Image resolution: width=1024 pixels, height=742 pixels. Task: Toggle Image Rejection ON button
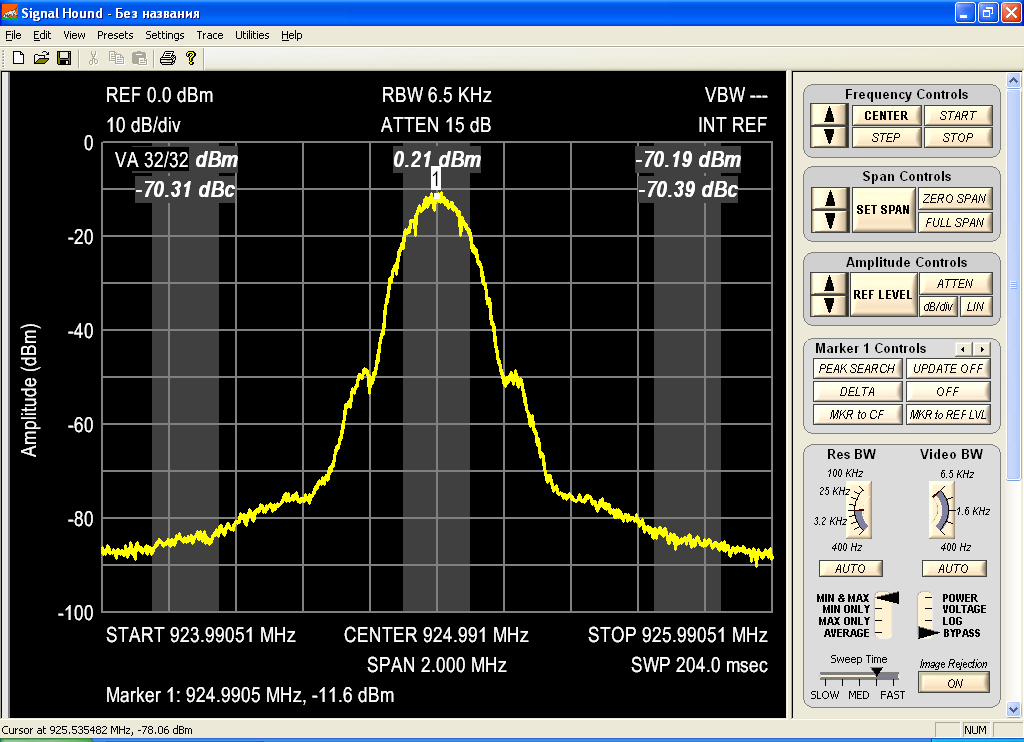(954, 683)
